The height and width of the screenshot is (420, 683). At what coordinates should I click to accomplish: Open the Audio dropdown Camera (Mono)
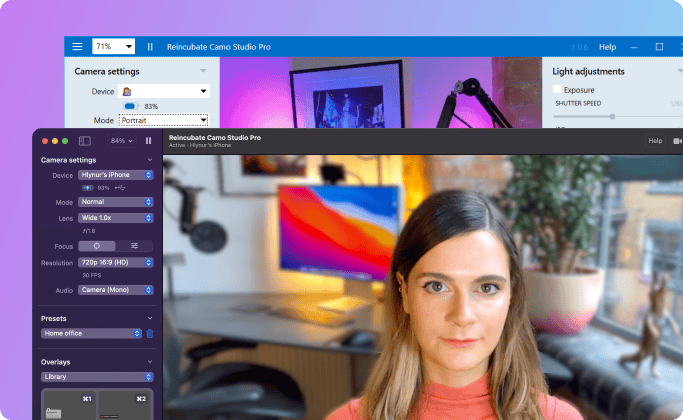[115, 290]
